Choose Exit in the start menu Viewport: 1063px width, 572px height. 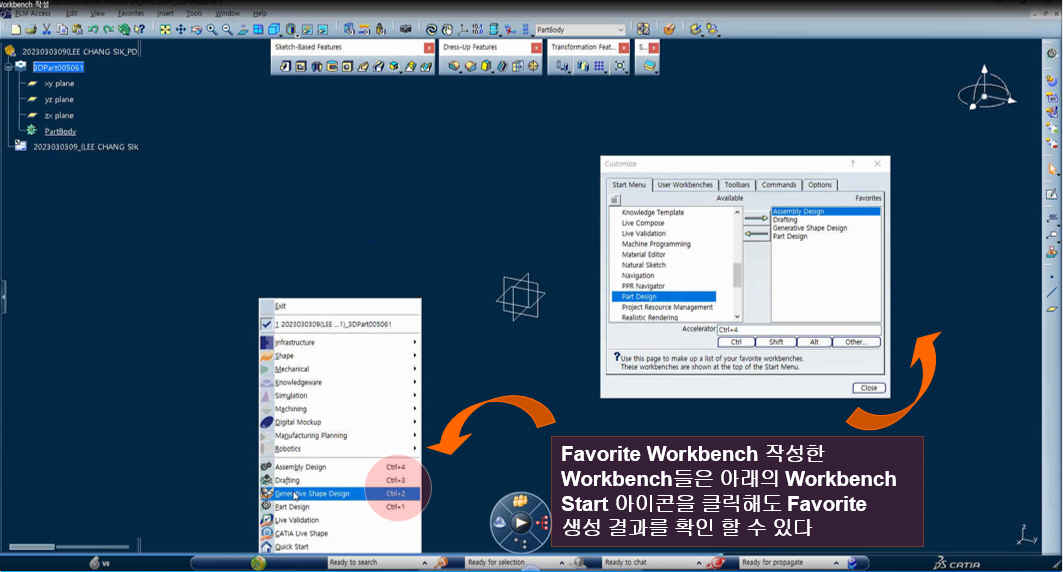(x=340, y=306)
